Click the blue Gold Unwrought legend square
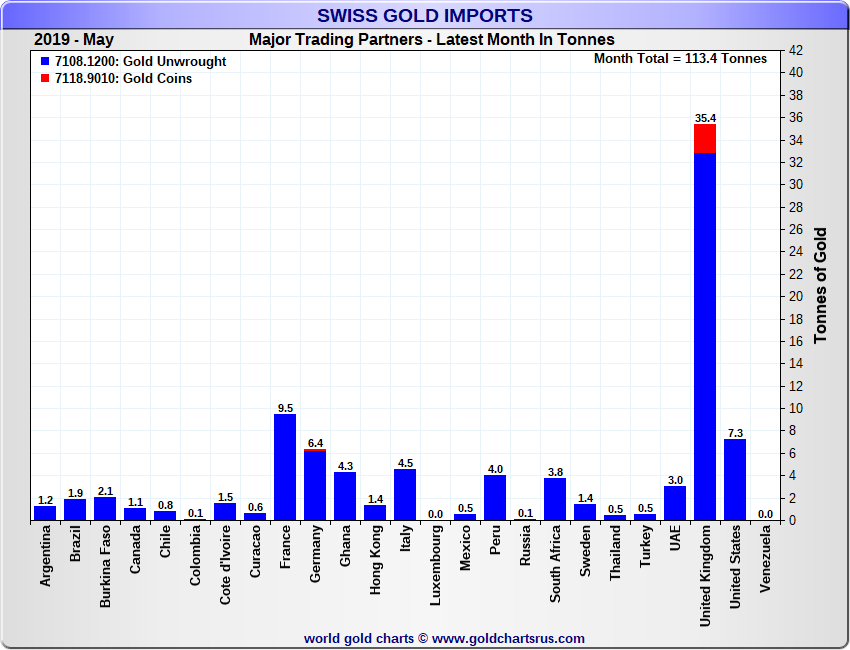The image size is (850, 650). click(45, 62)
